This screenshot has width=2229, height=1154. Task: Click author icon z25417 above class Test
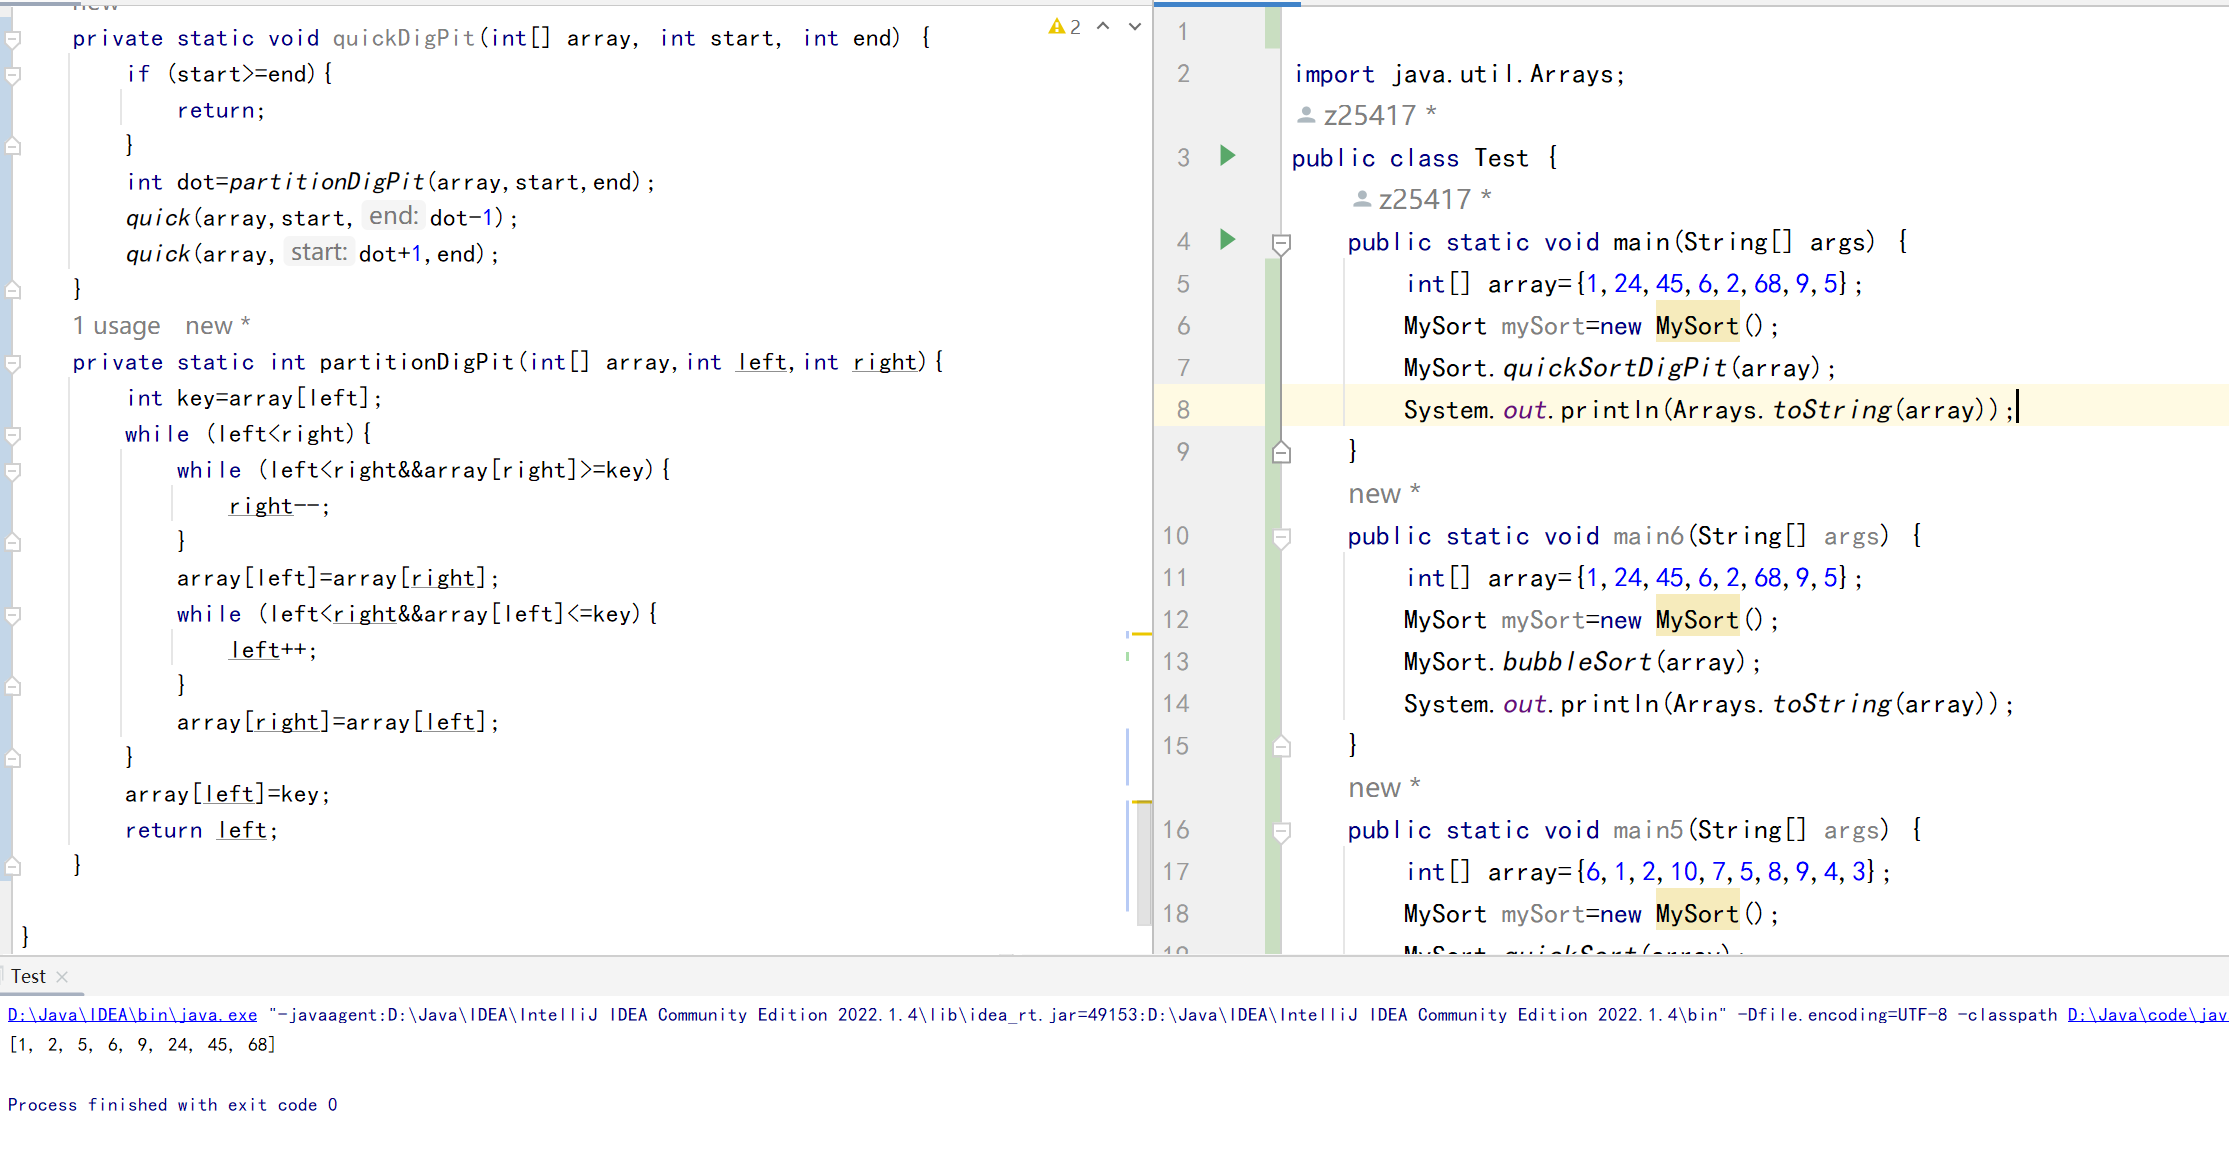point(1306,116)
